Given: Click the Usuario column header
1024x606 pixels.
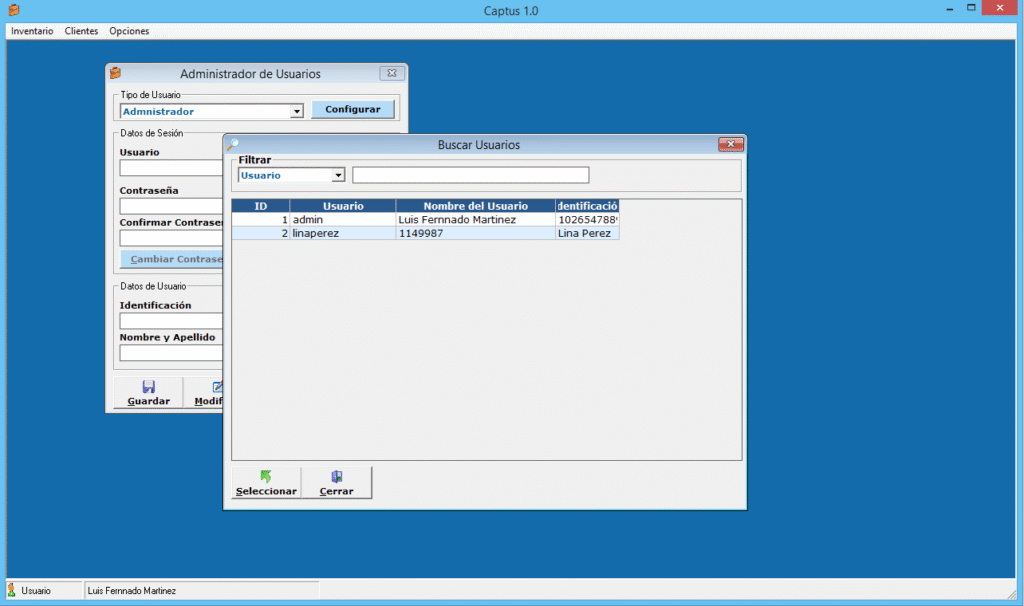Looking at the screenshot, I should 342,206.
